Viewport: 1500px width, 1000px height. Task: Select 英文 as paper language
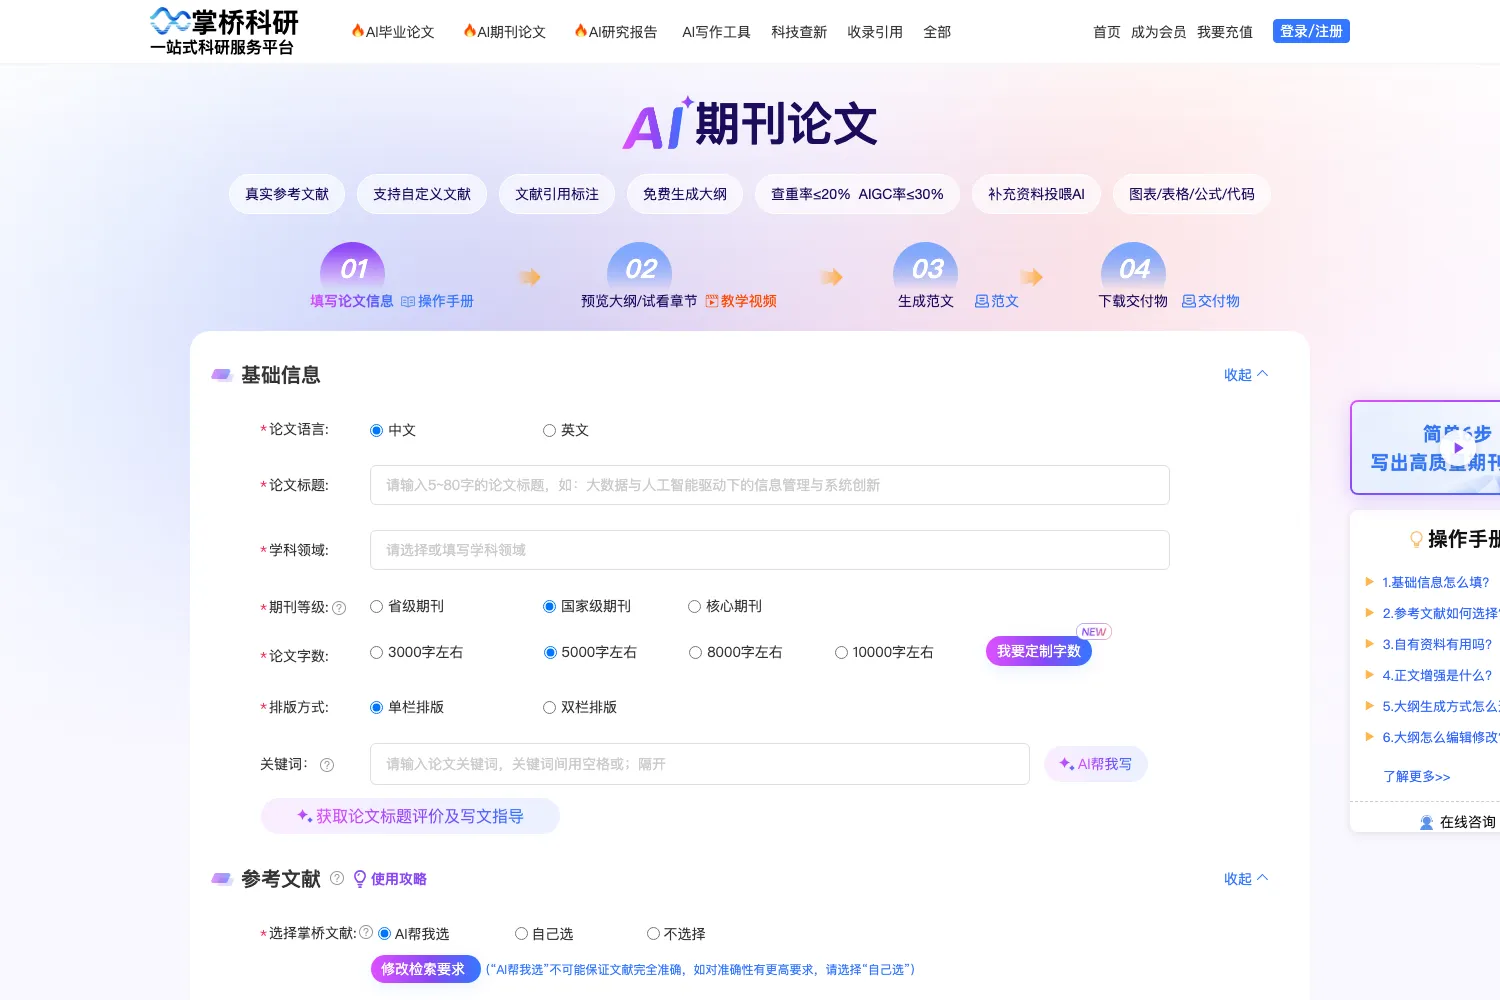pyautogui.click(x=549, y=431)
